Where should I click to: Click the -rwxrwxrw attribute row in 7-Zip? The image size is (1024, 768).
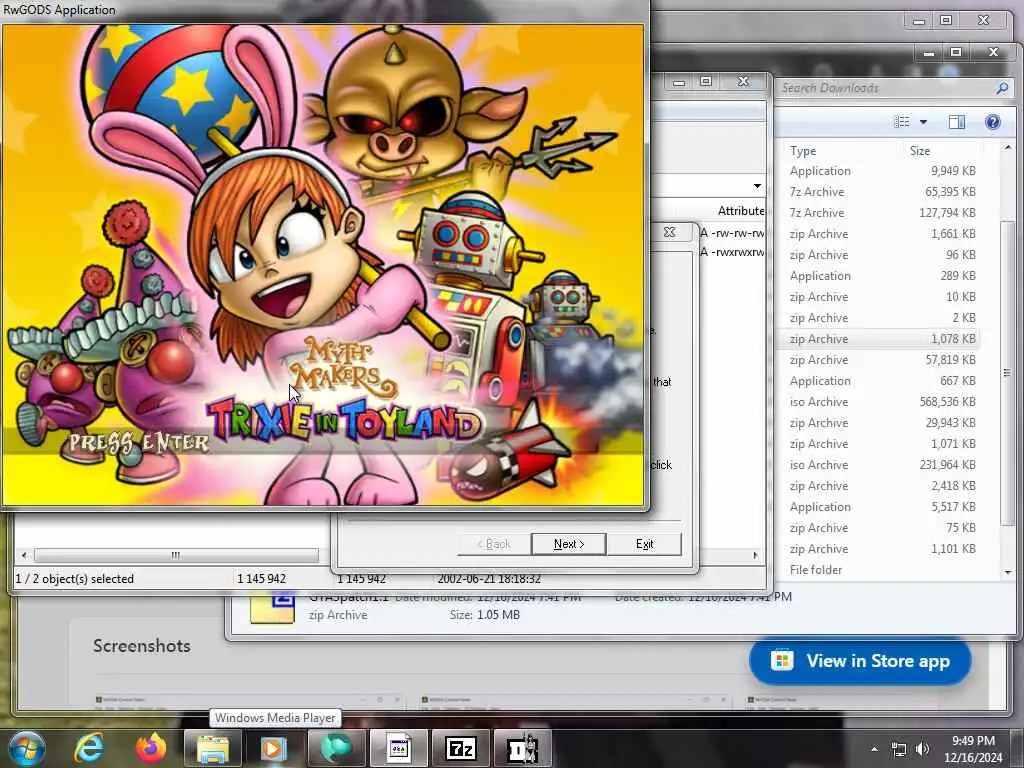click(x=732, y=252)
